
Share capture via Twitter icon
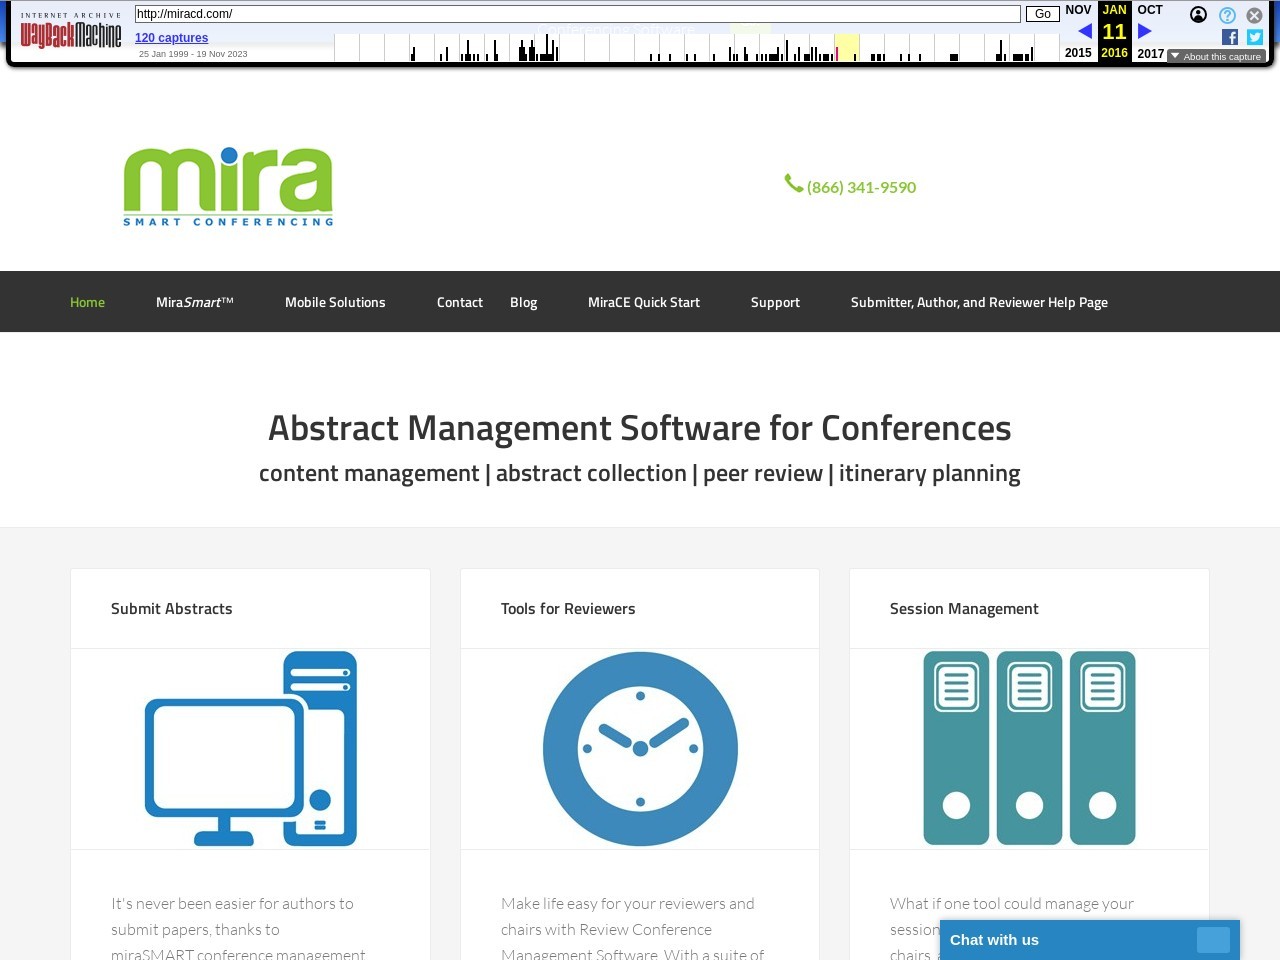tap(1255, 37)
